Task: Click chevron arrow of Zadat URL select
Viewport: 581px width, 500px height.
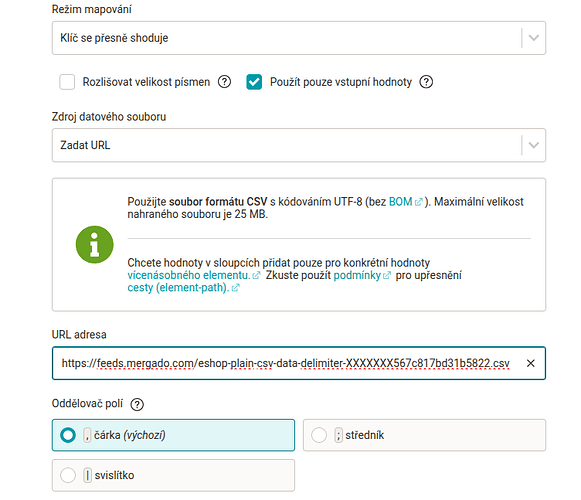Action: pyautogui.click(x=534, y=145)
